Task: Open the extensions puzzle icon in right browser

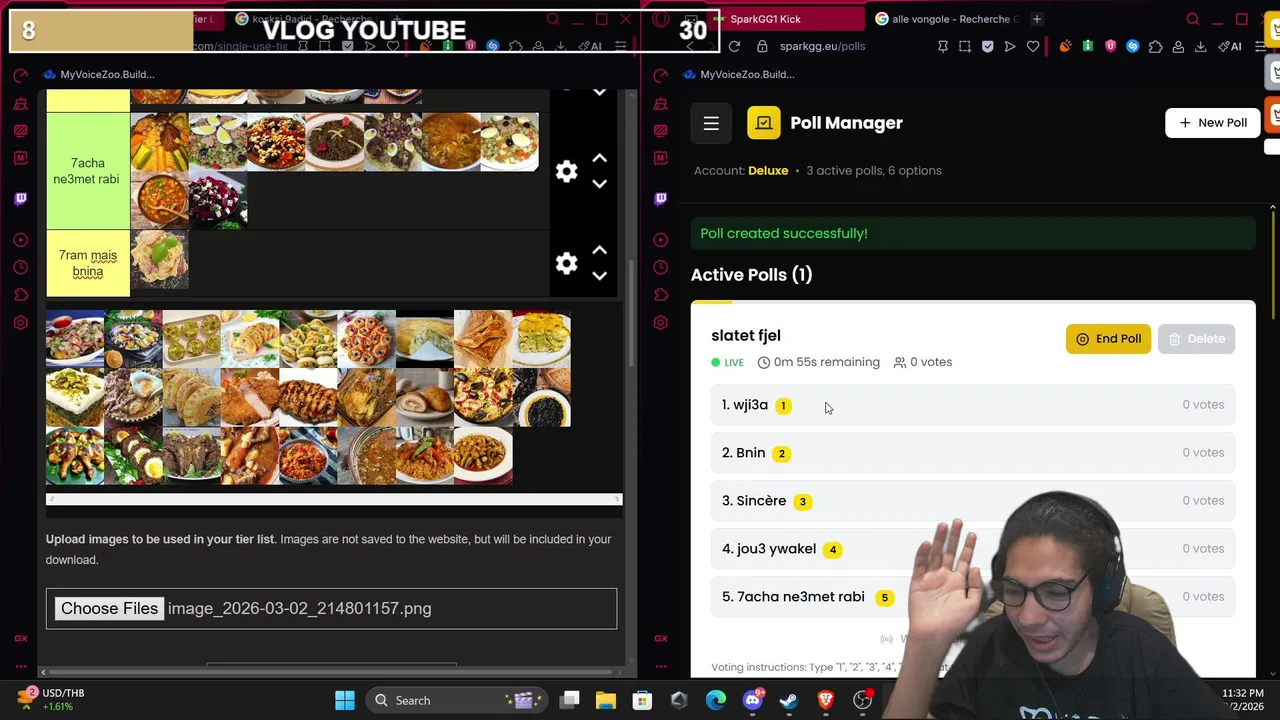Action: [1156, 46]
